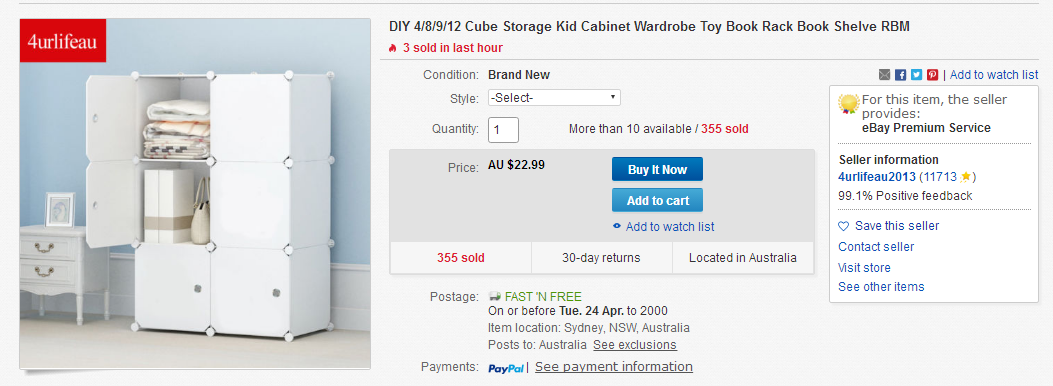Viewport: 1053px width, 386px height.
Task: Click the Buy It Now button
Action: (657, 170)
